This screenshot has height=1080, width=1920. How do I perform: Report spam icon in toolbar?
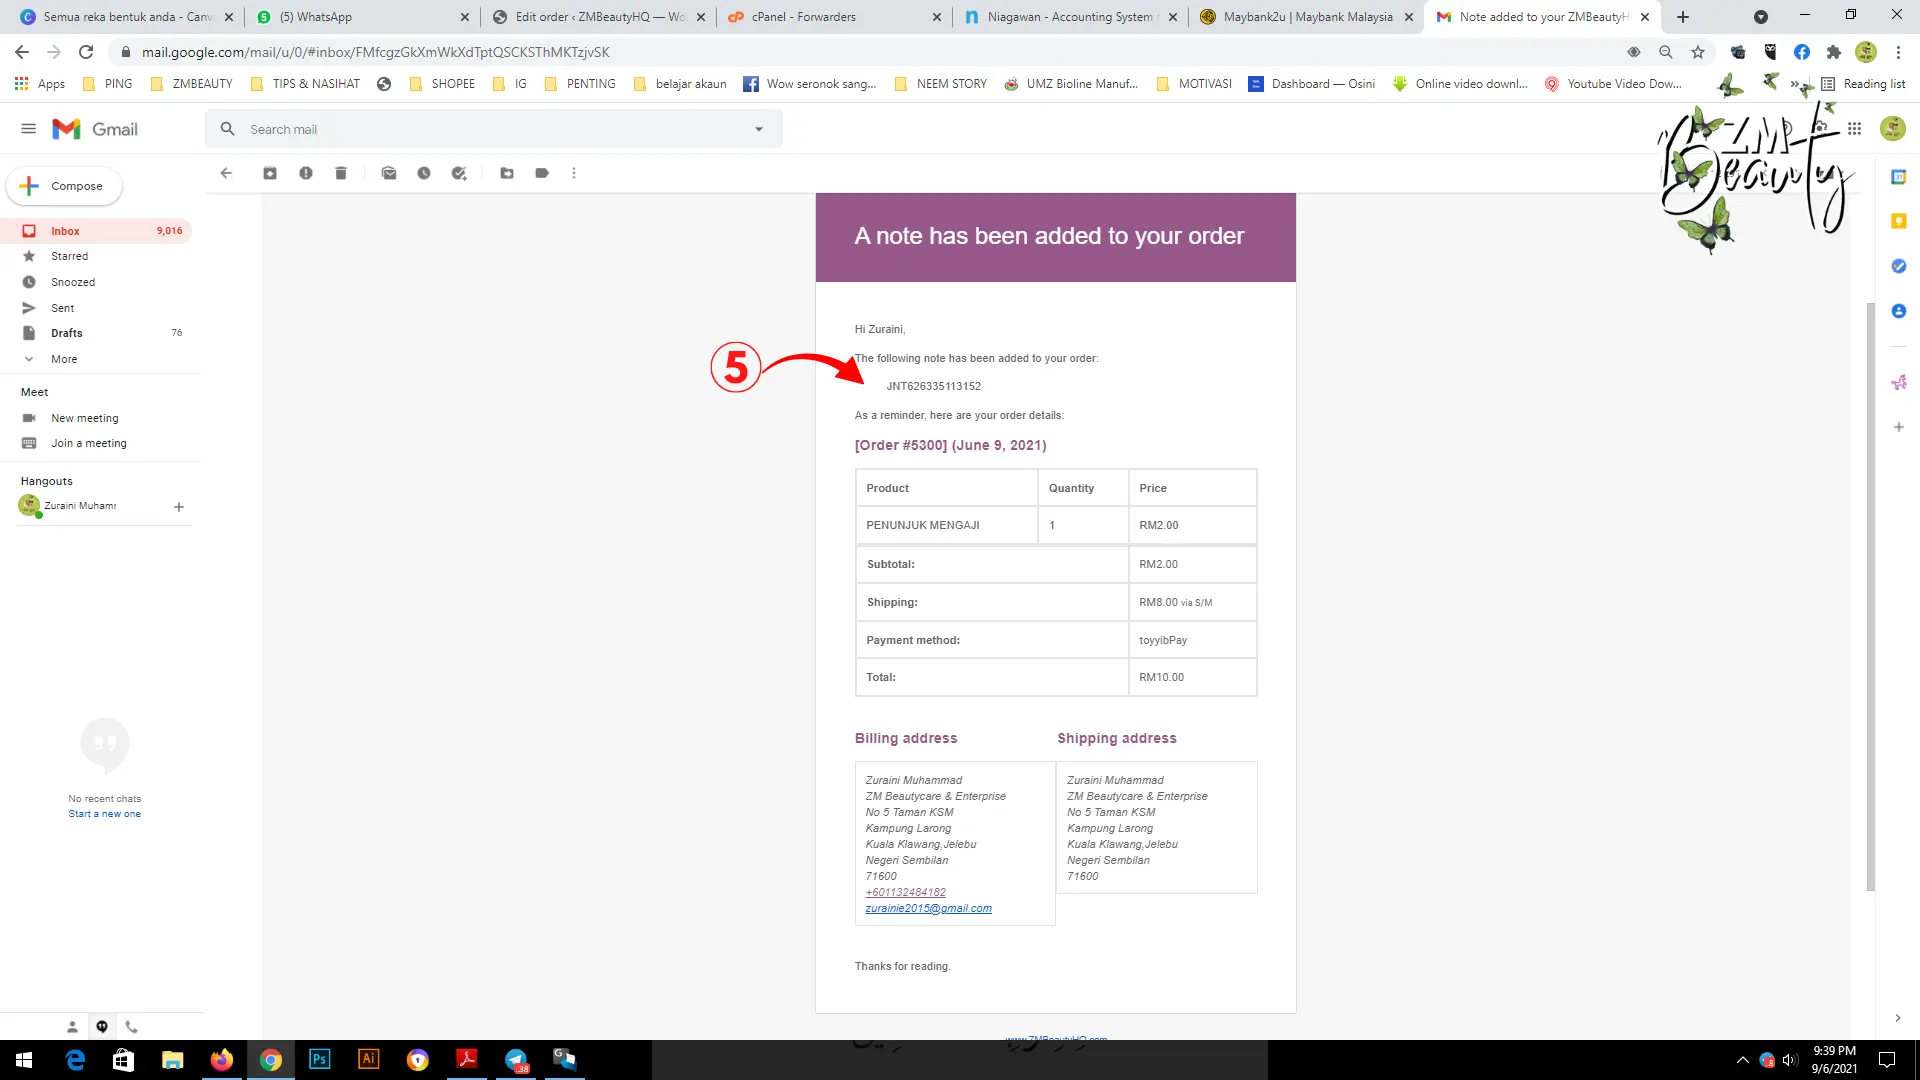click(x=306, y=173)
